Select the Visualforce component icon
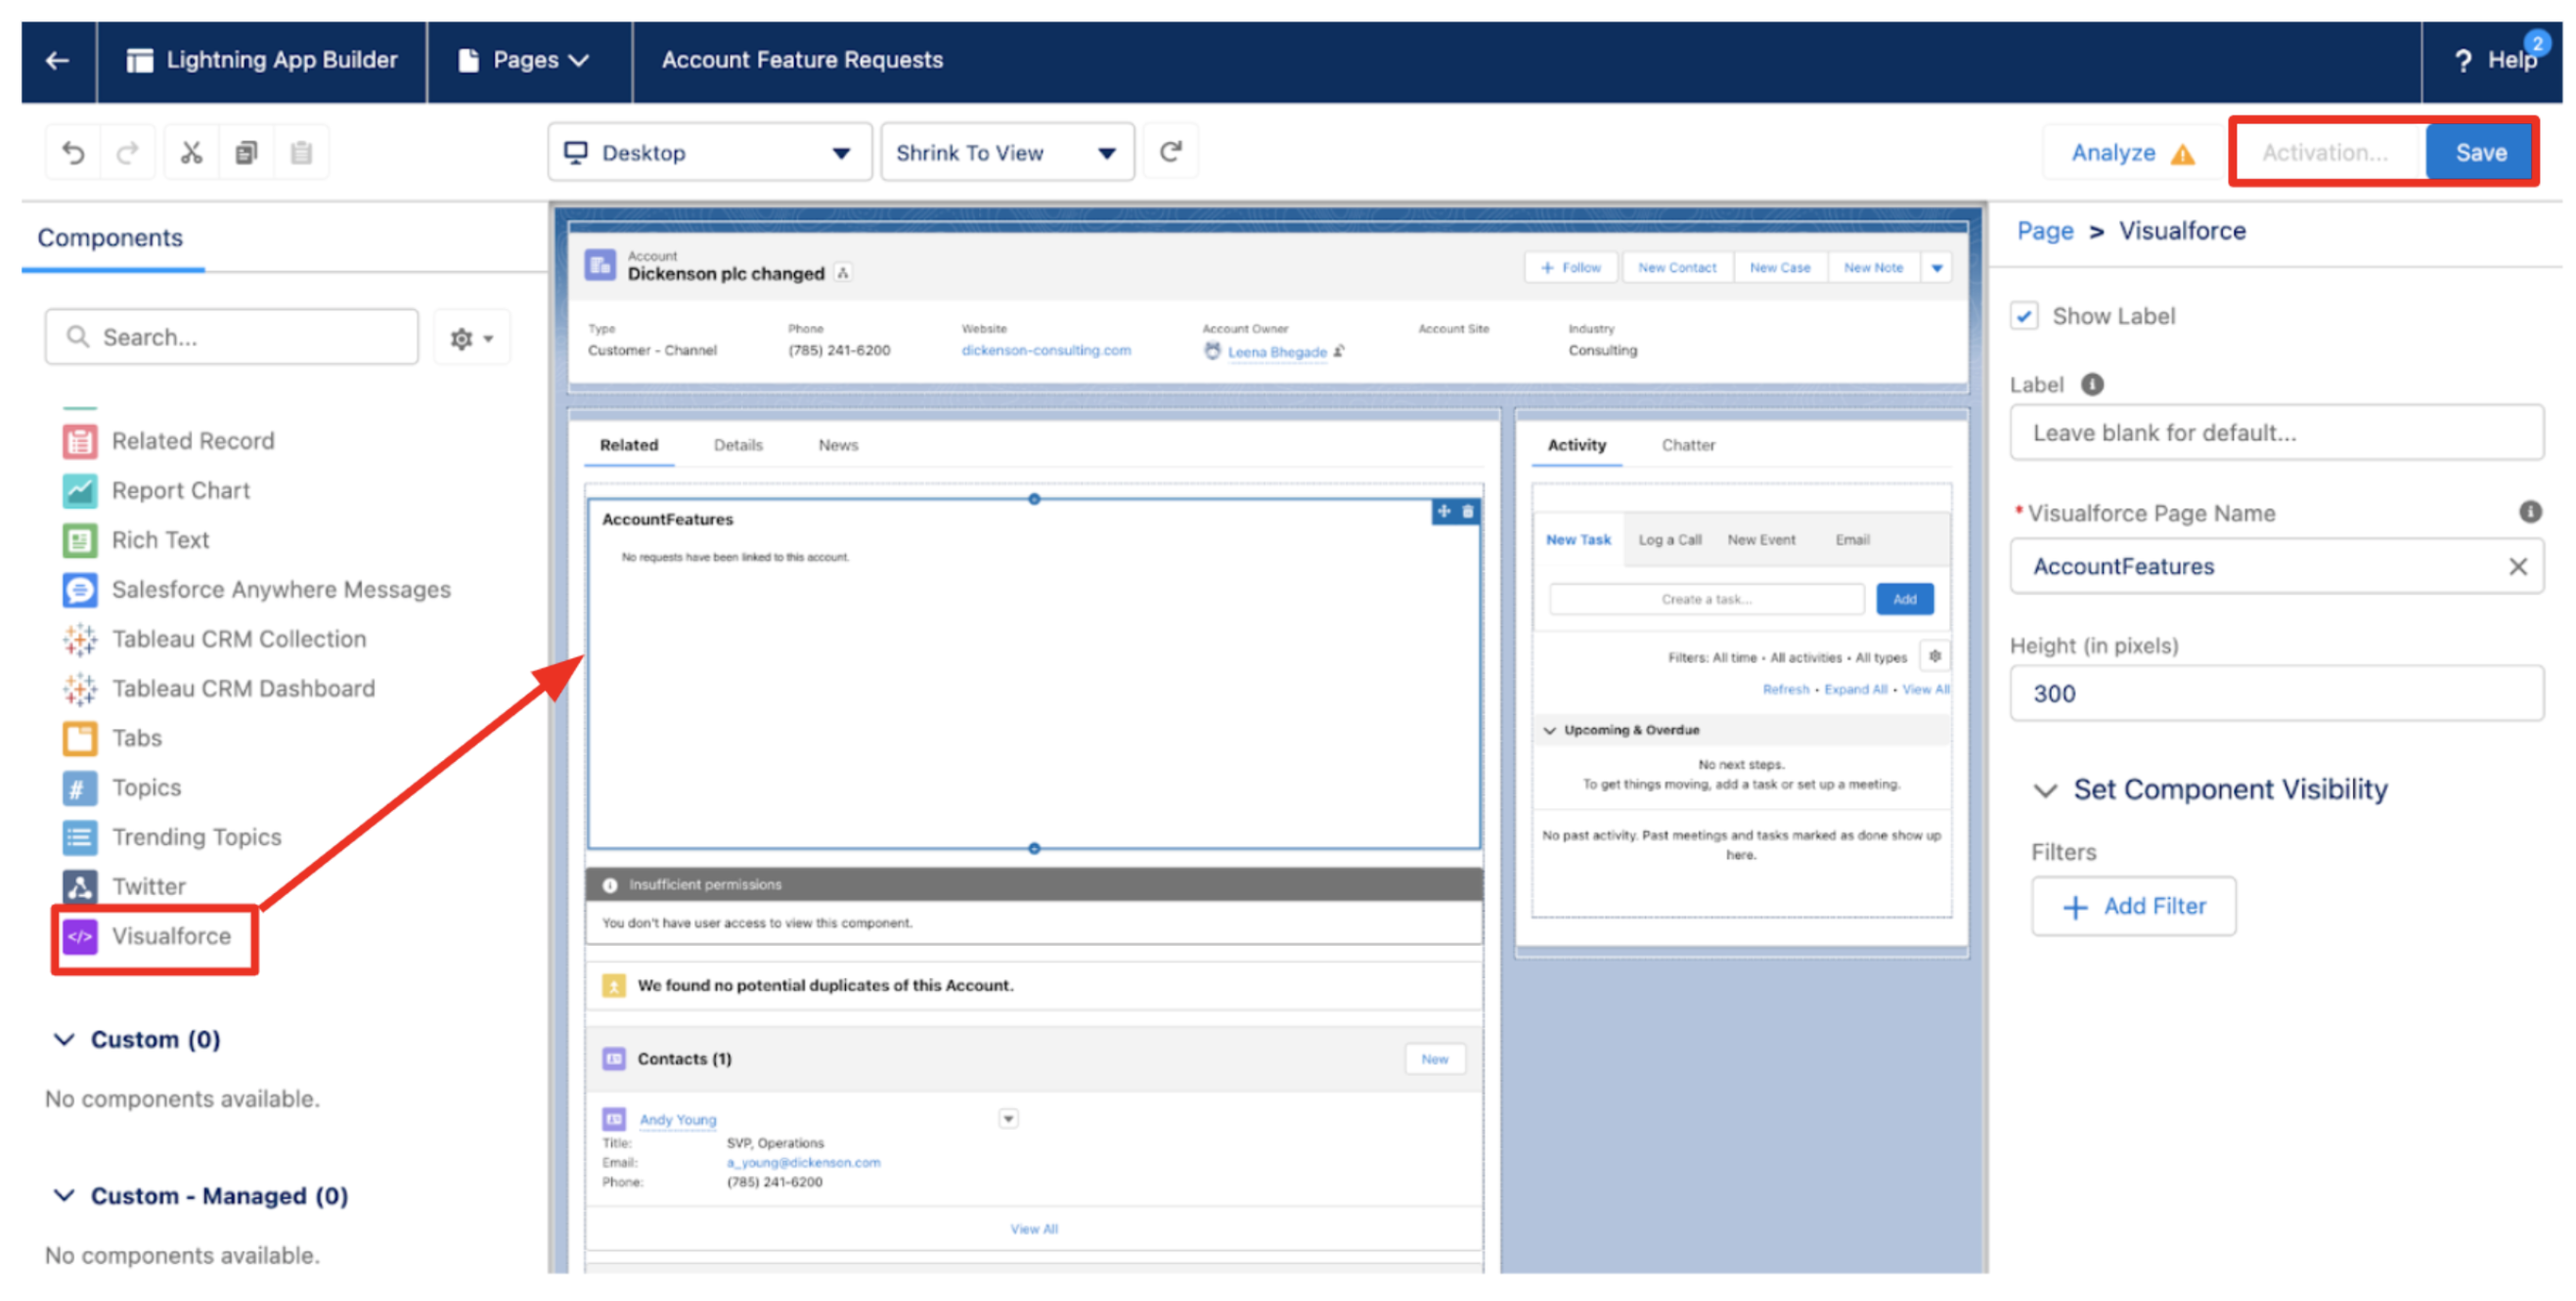The width and height of the screenshot is (2576, 1301). 80,936
